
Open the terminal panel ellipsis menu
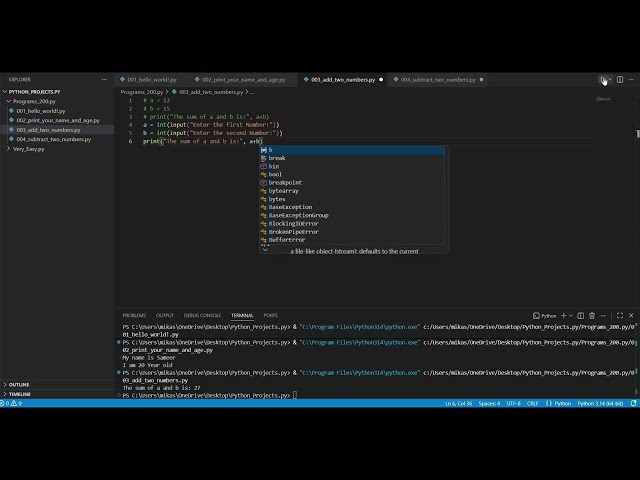pos(603,316)
